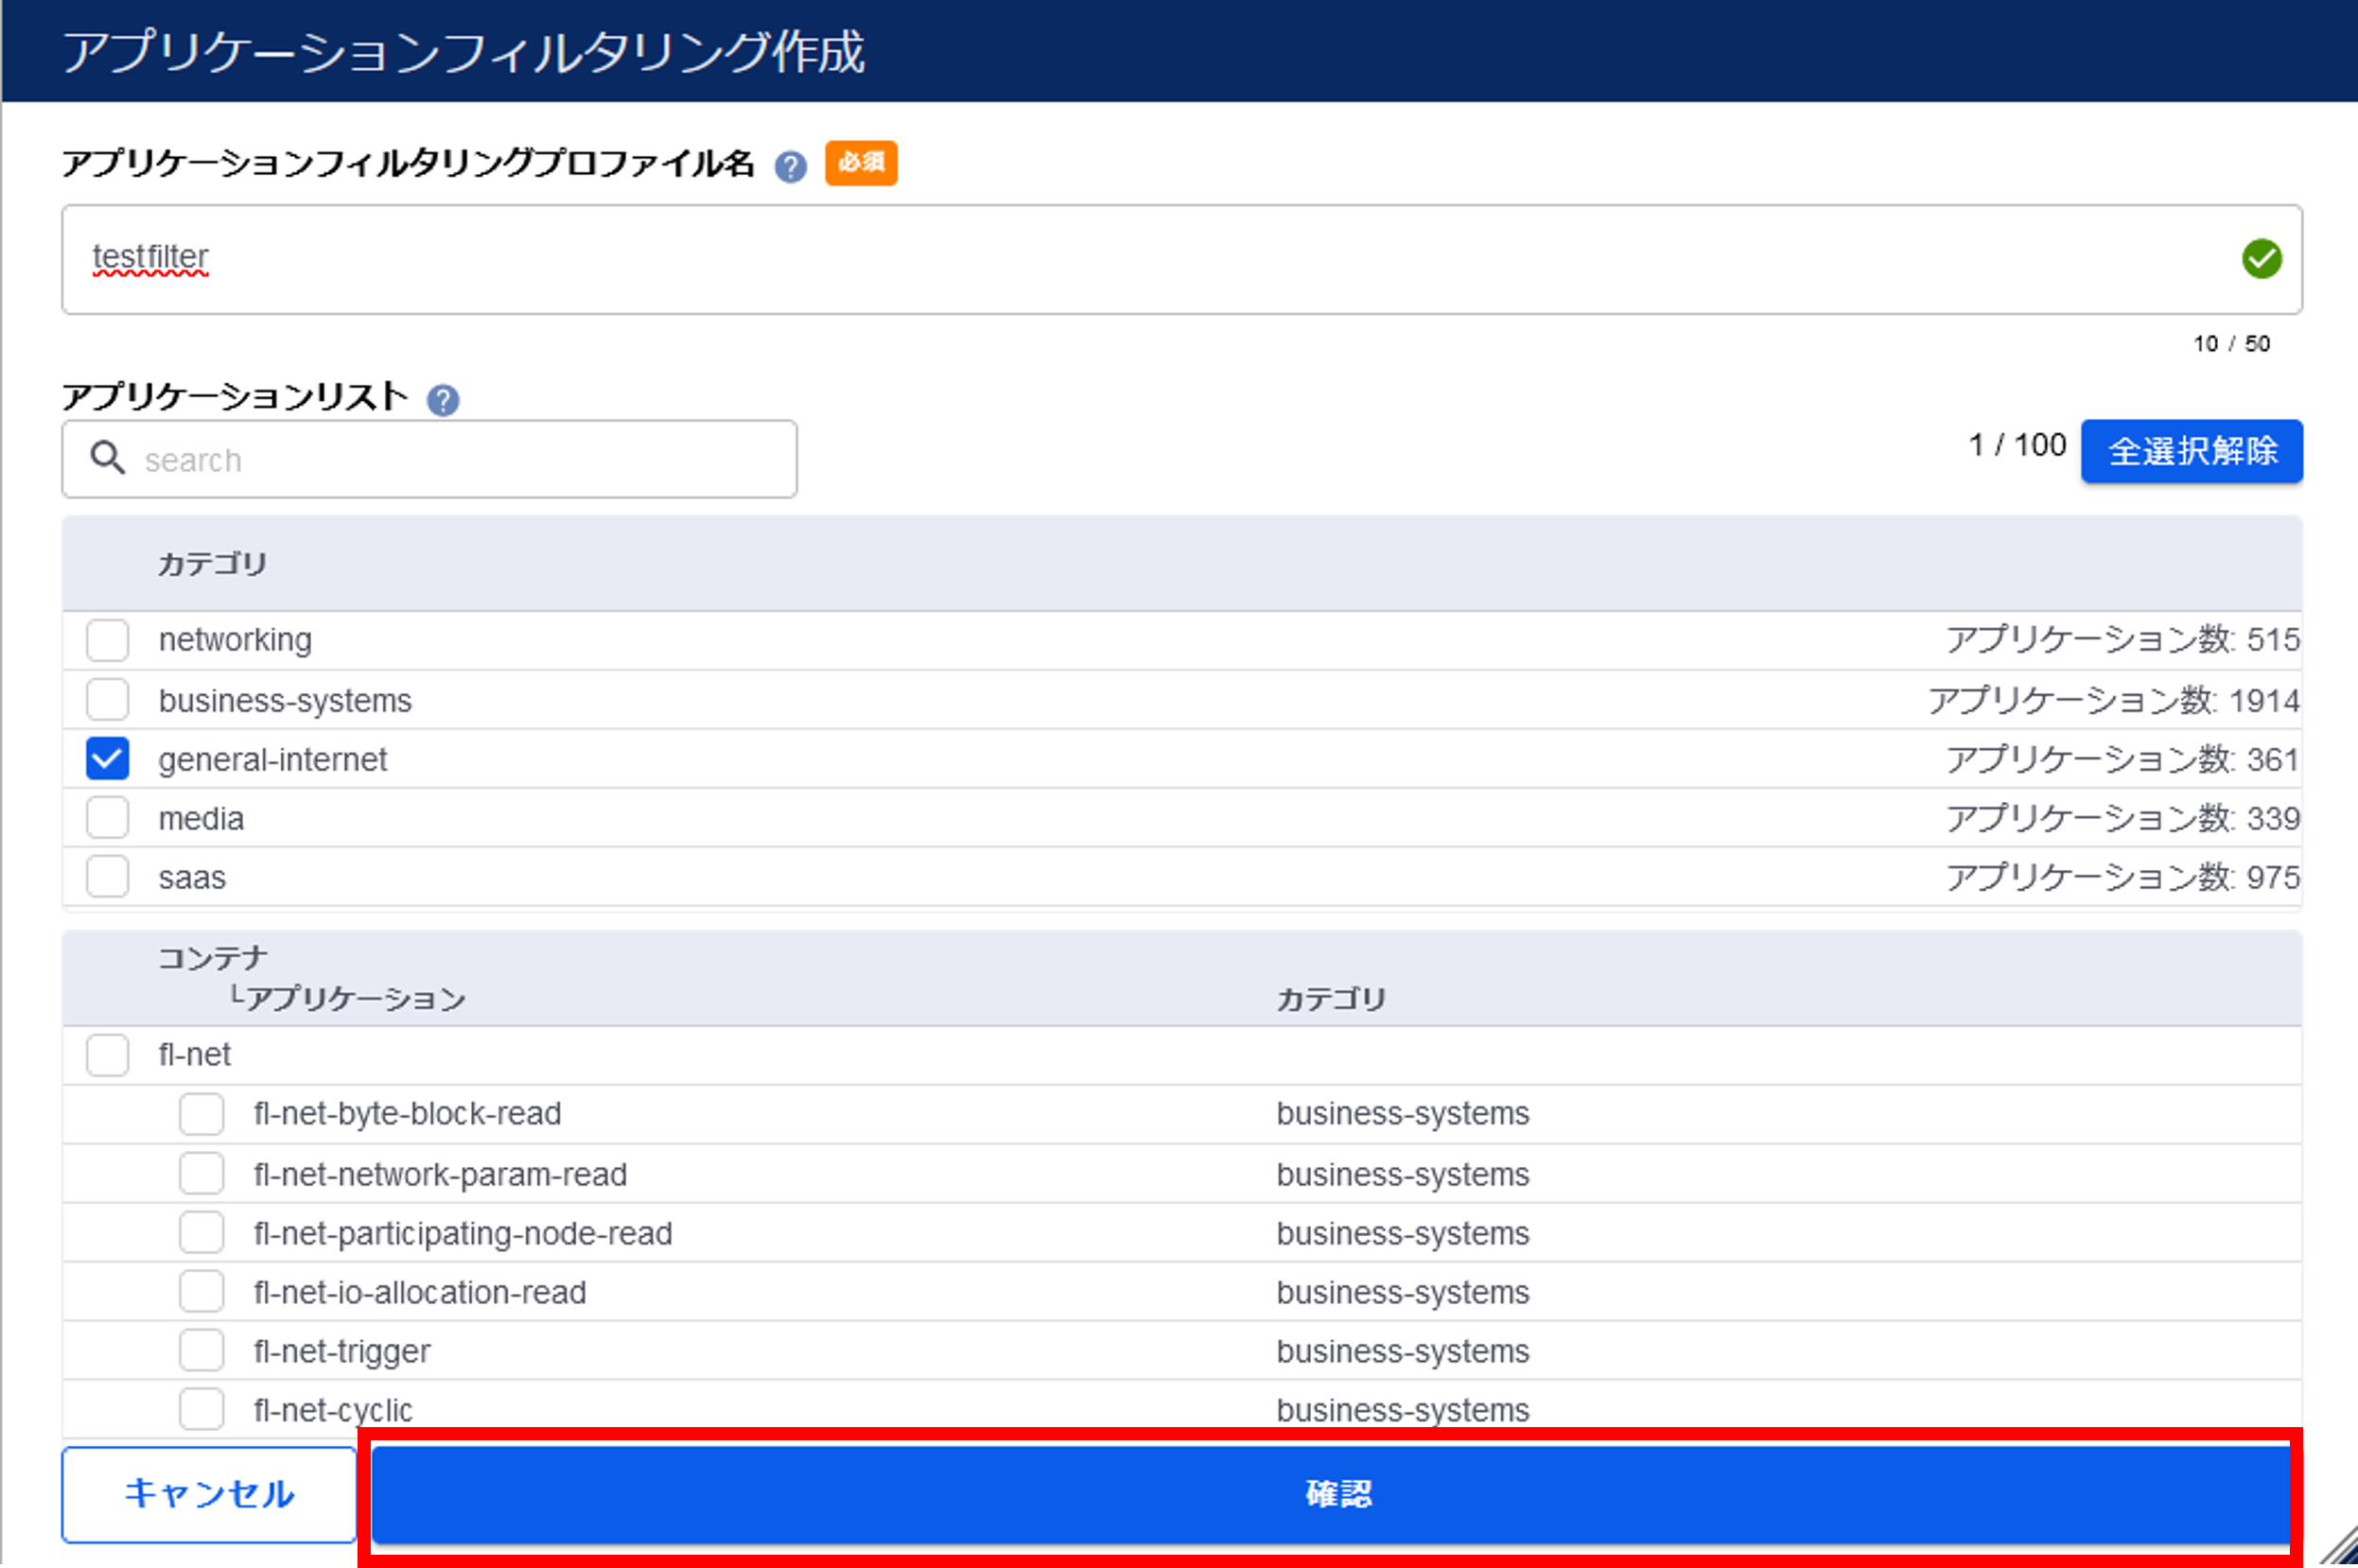This screenshot has height=1568, width=2358.
Task: Click the fl-net-byte-block-read application name
Action: click(x=407, y=1114)
